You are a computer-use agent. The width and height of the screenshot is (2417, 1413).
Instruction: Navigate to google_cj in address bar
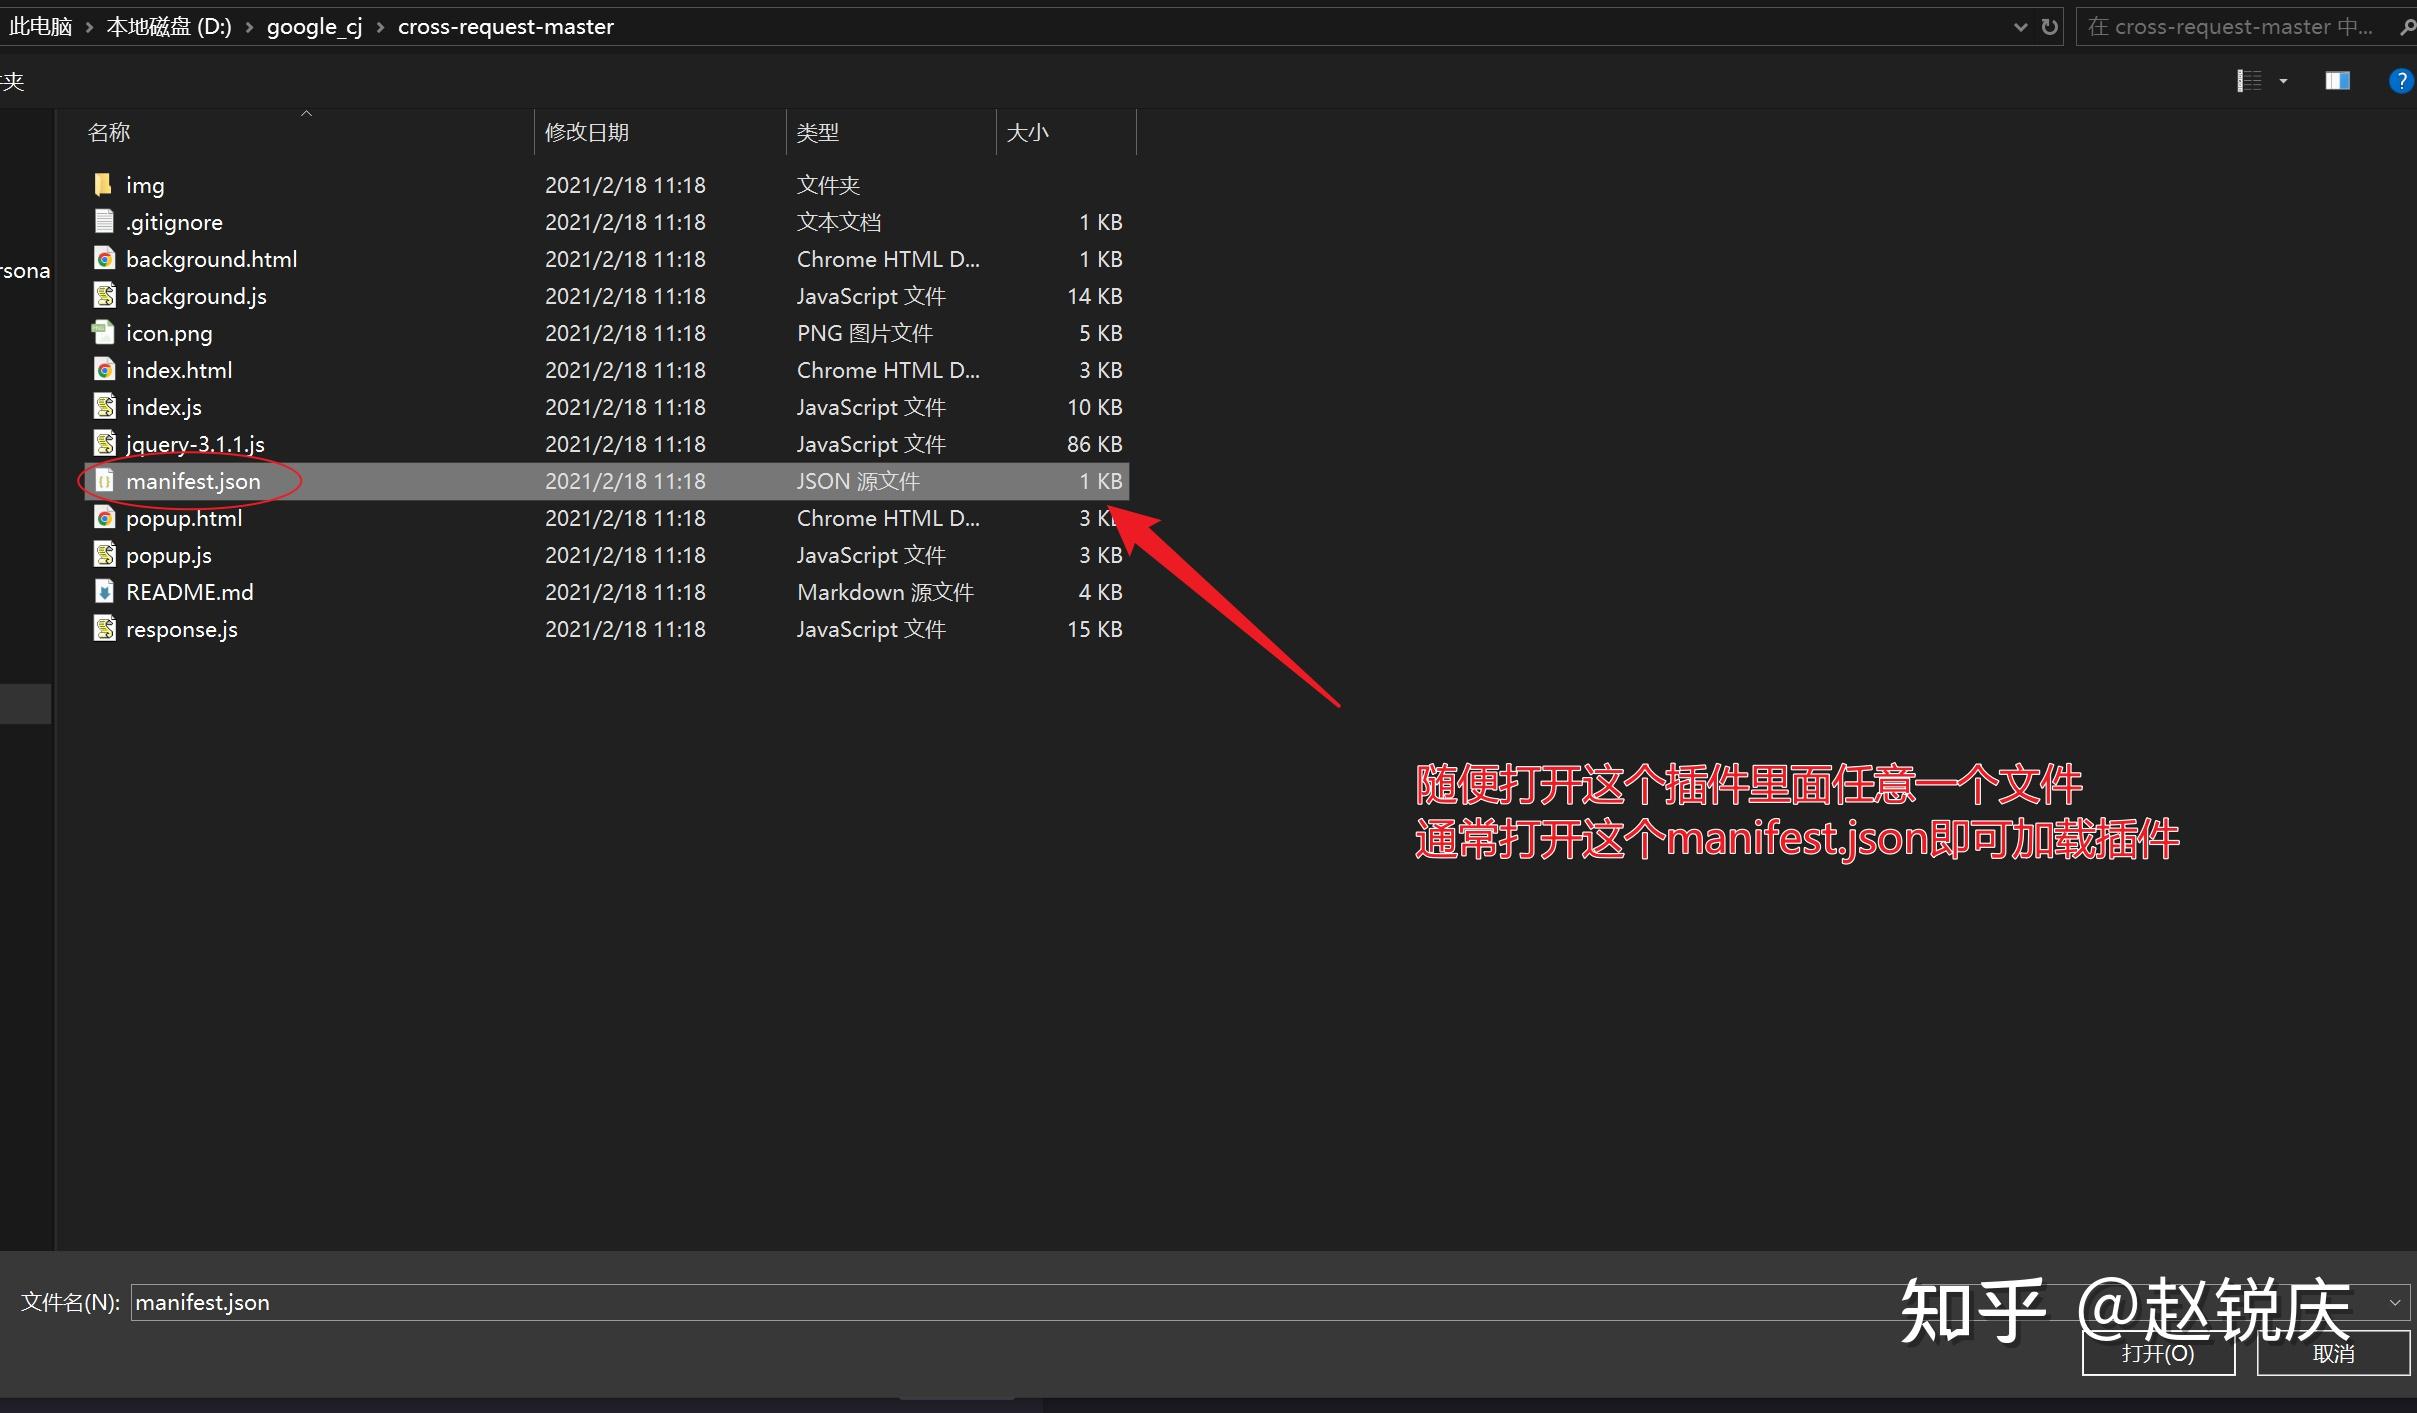click(x=314, y=27)
